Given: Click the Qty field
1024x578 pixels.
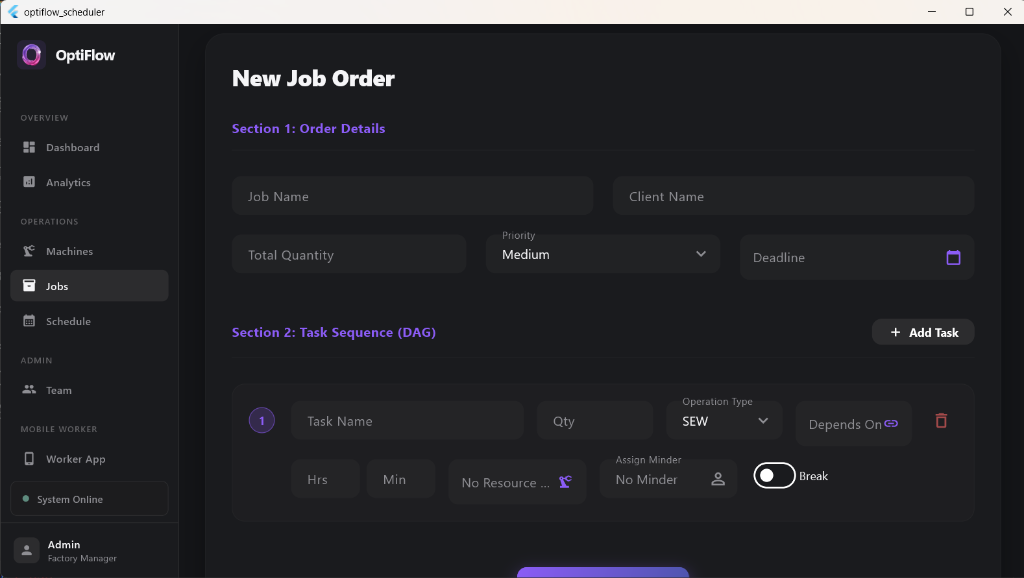Looking at the screenshot, I should click(x=595, y=421).
